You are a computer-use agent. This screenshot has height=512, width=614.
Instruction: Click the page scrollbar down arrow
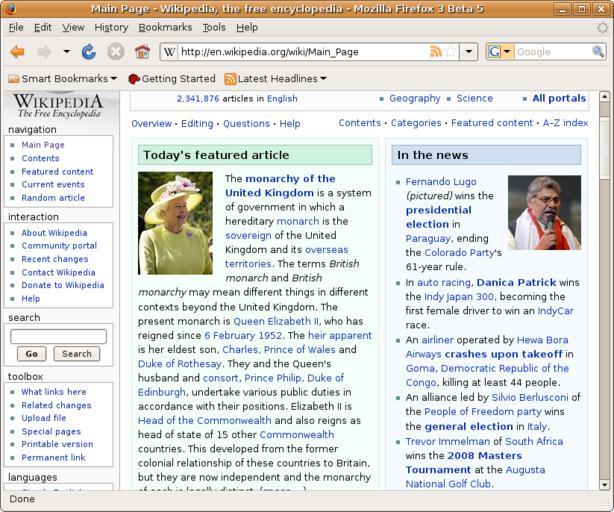pyautogui.click(x=604, y=485)
